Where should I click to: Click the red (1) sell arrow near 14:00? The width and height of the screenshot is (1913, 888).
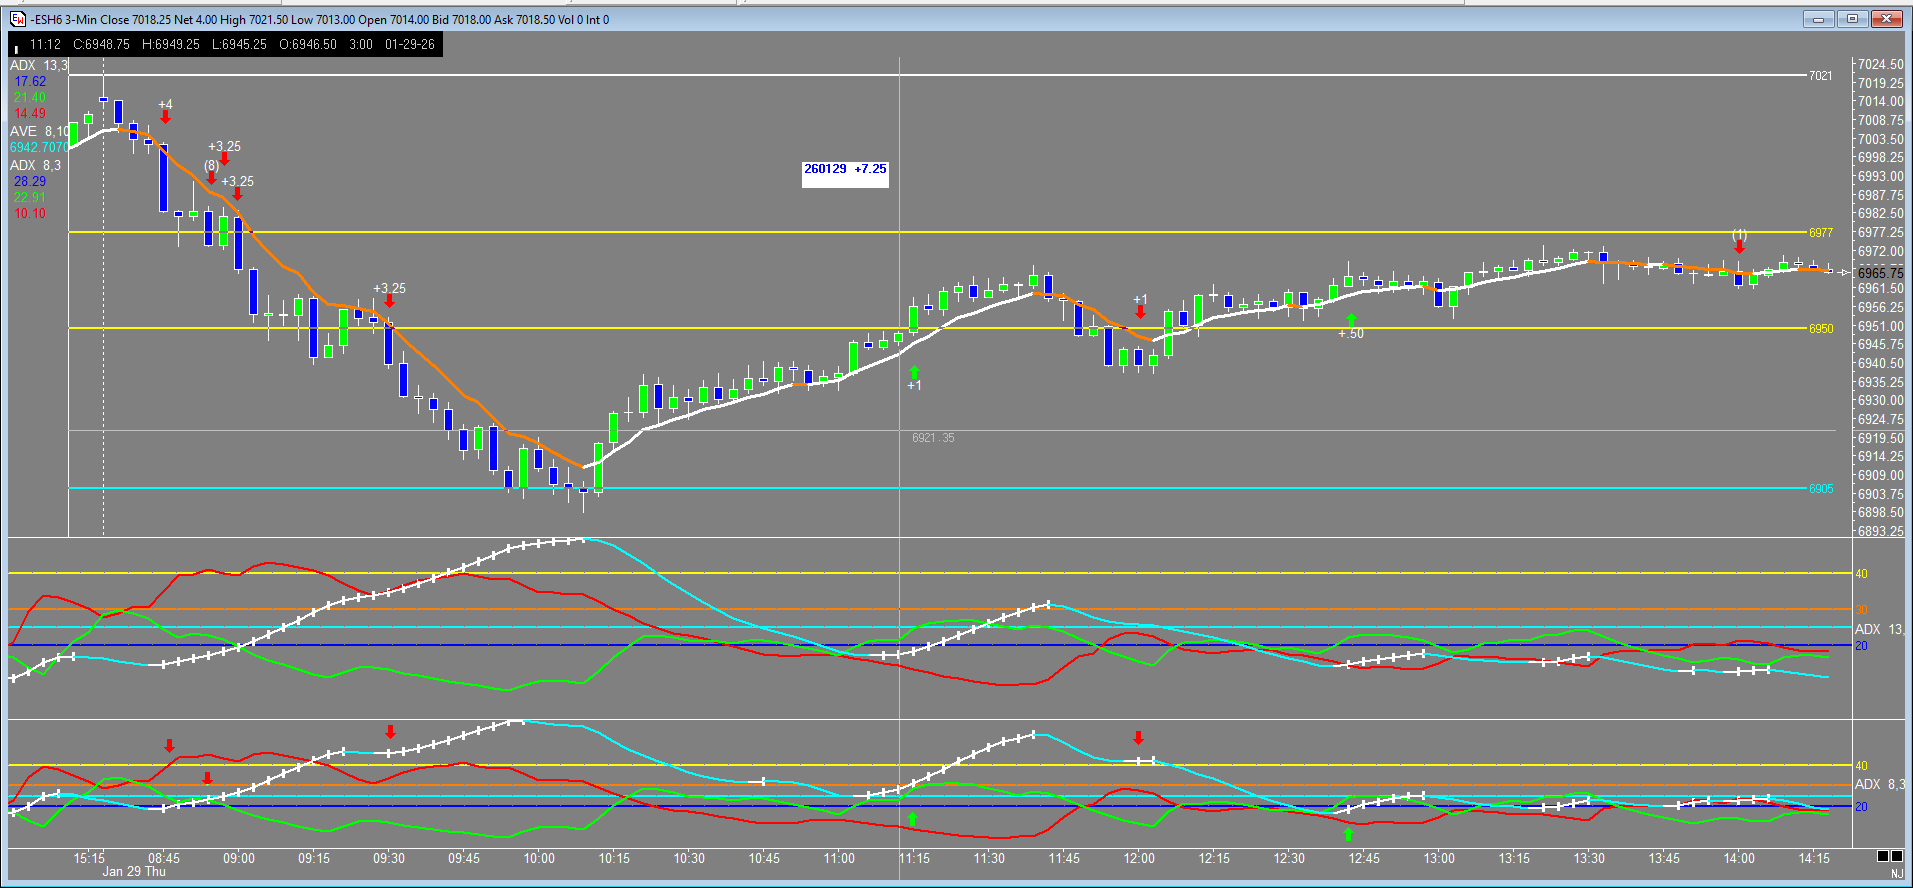click(x=1739, y=247)
